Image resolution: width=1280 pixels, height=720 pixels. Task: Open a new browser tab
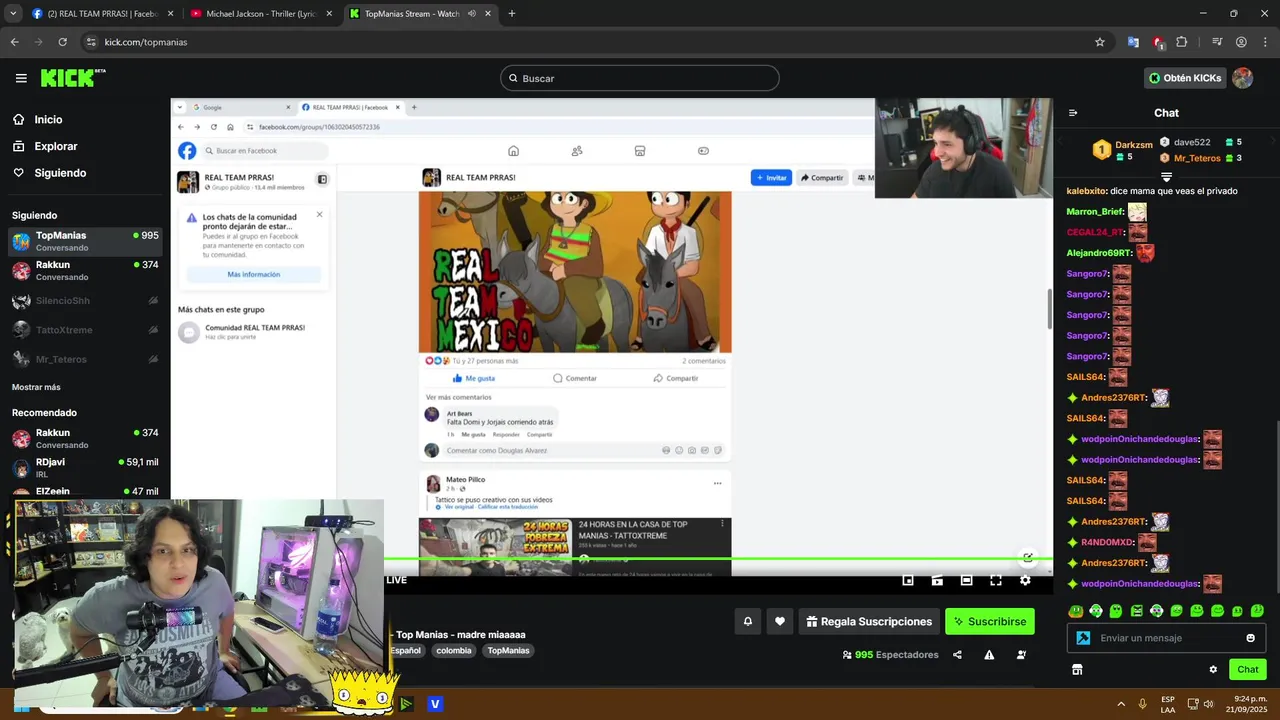point(512,14)
